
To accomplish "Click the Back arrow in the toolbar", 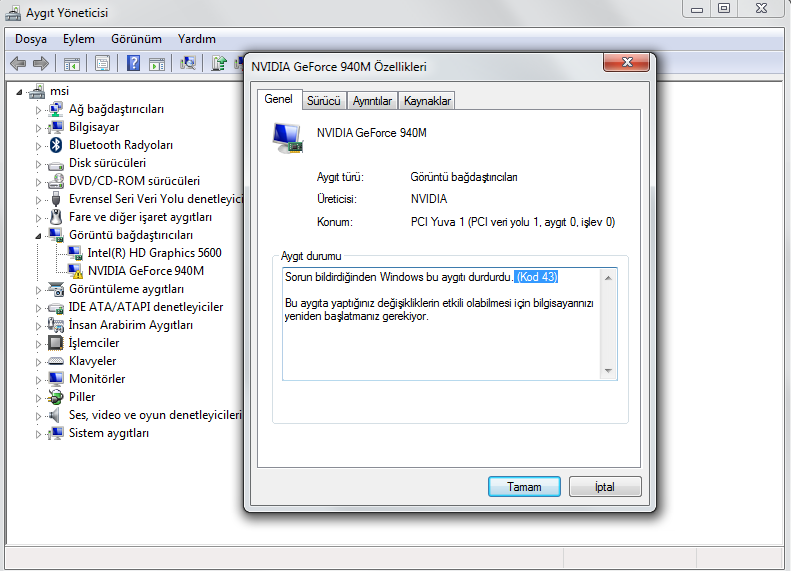I will [18, 64].
